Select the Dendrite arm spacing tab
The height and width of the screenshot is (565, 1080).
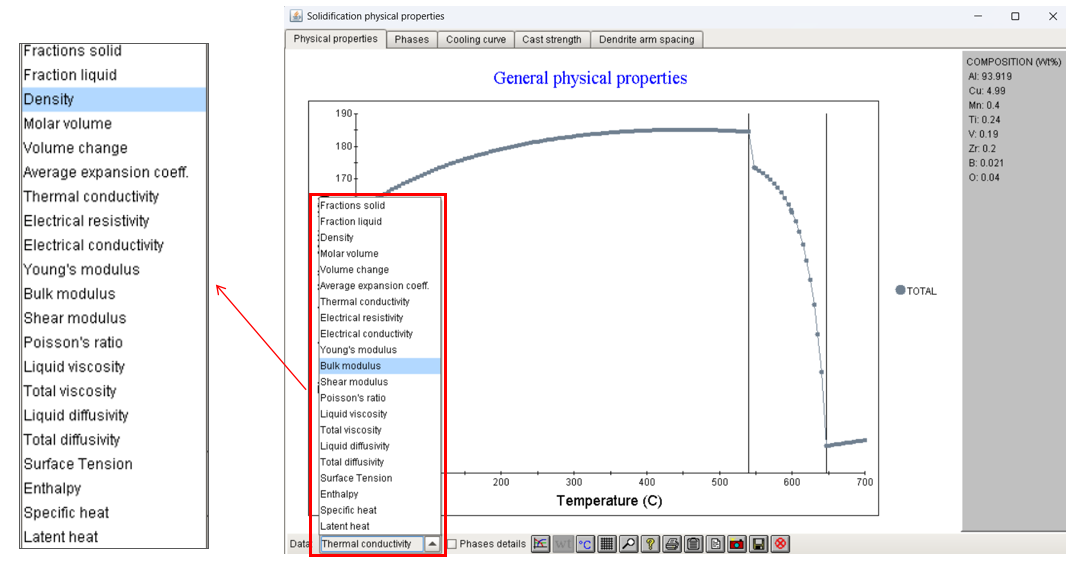point(647,40)
